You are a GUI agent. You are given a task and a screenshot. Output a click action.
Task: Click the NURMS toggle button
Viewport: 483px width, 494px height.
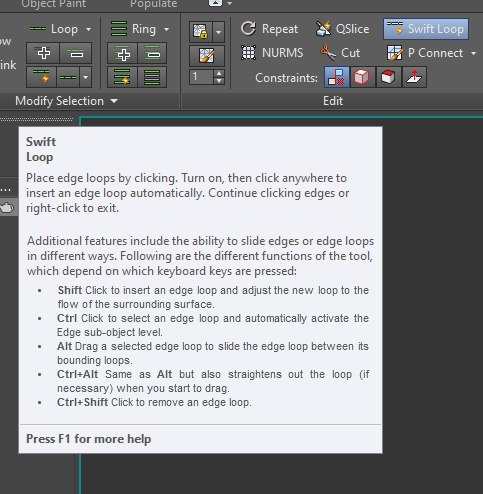point(272,53)
